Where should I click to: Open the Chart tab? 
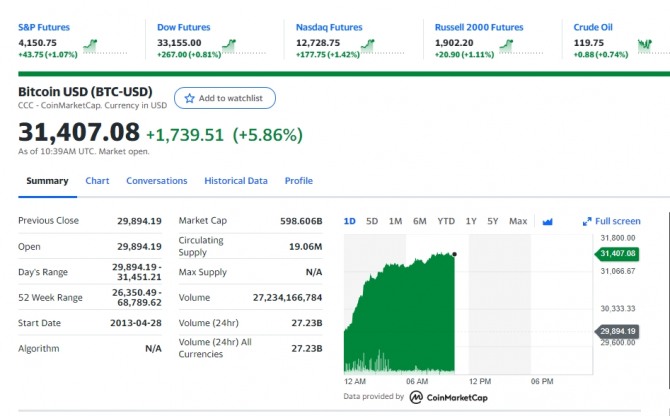tap(97, 181)
